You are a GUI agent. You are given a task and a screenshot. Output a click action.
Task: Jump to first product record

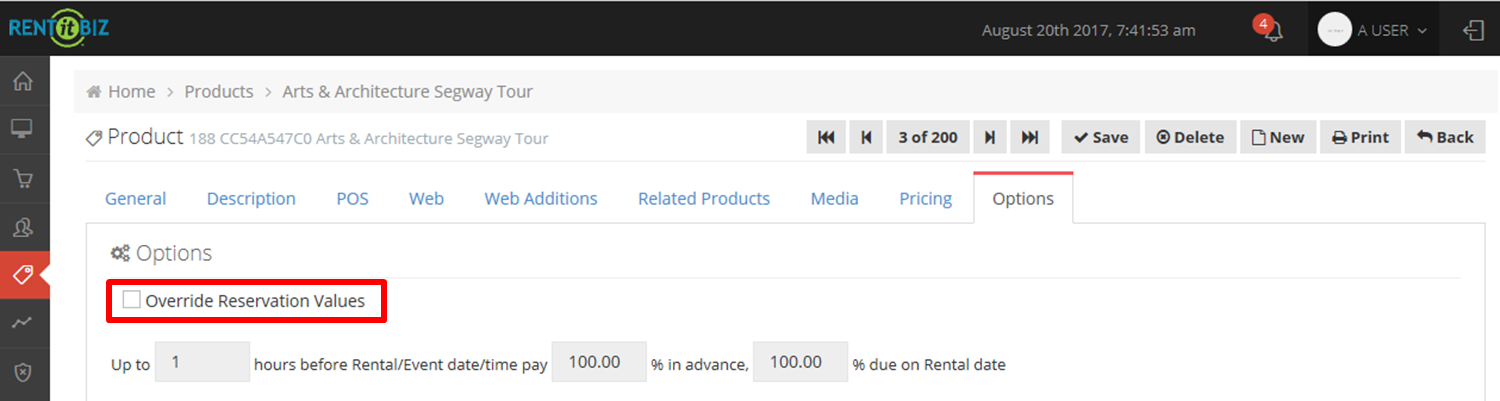[826, 138]
